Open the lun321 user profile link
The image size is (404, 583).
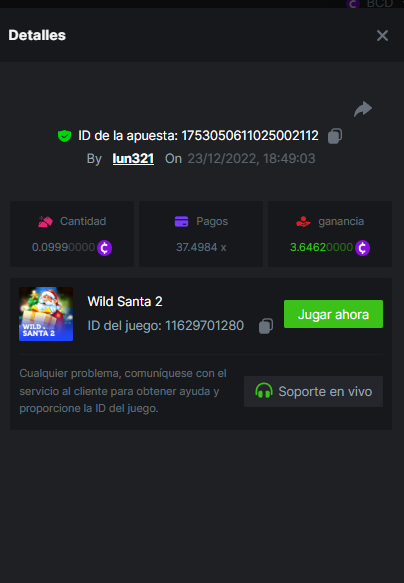pos(133,158)
